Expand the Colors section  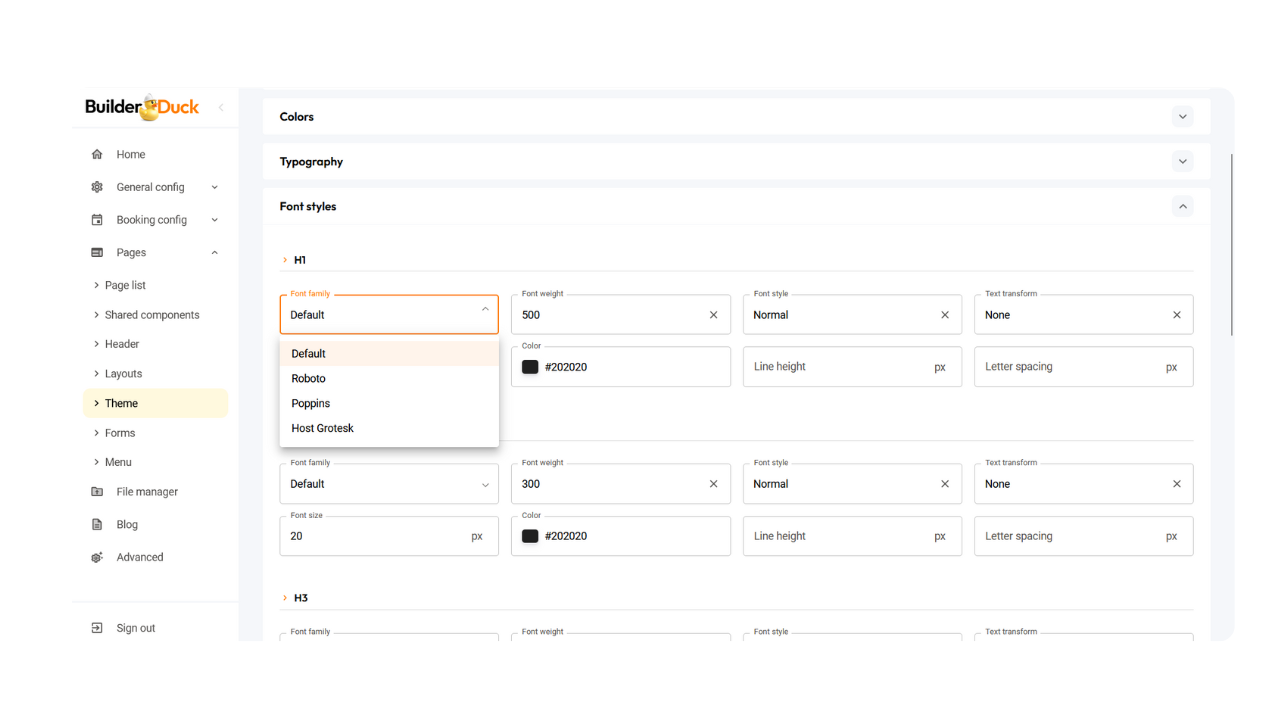1182,117
